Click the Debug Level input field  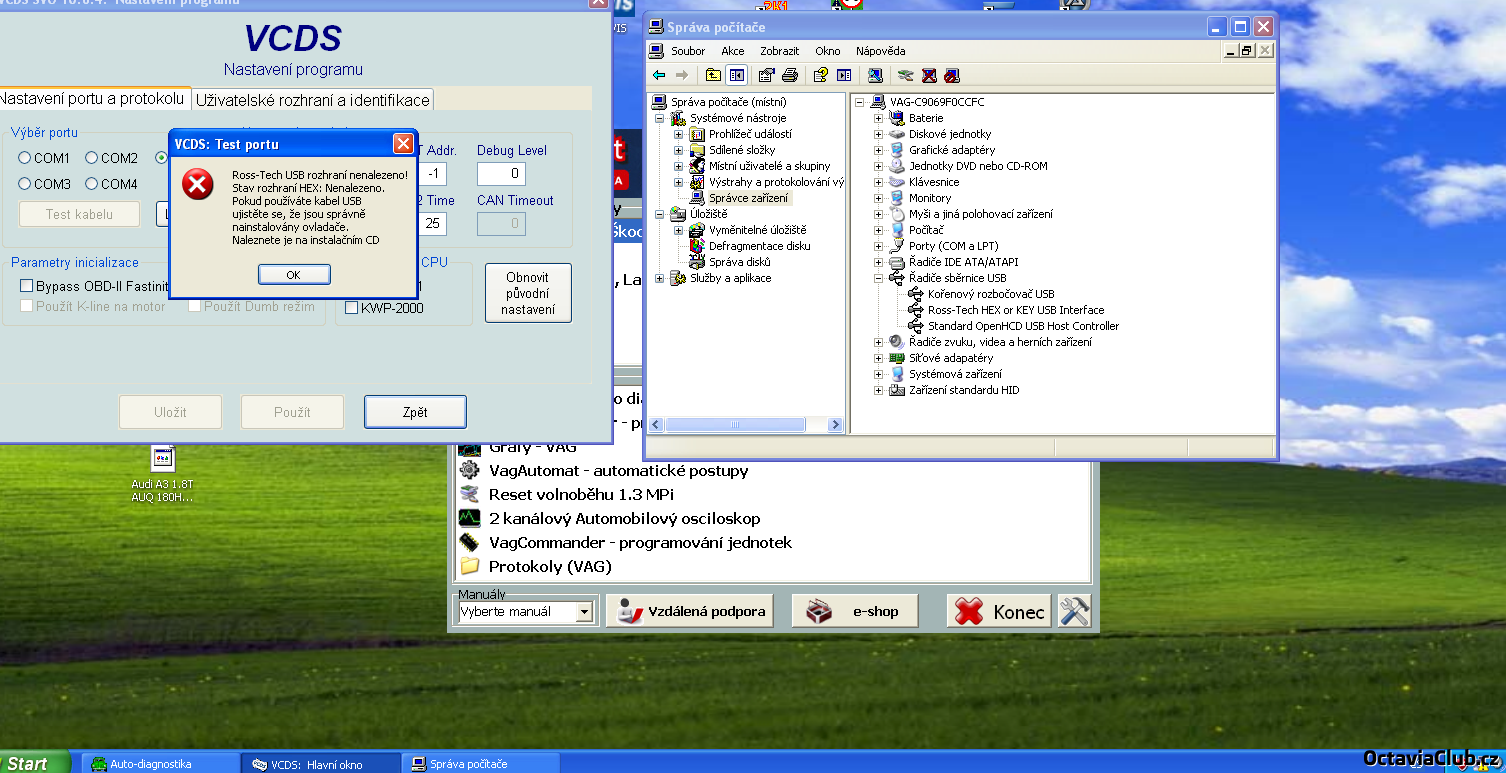501,174
